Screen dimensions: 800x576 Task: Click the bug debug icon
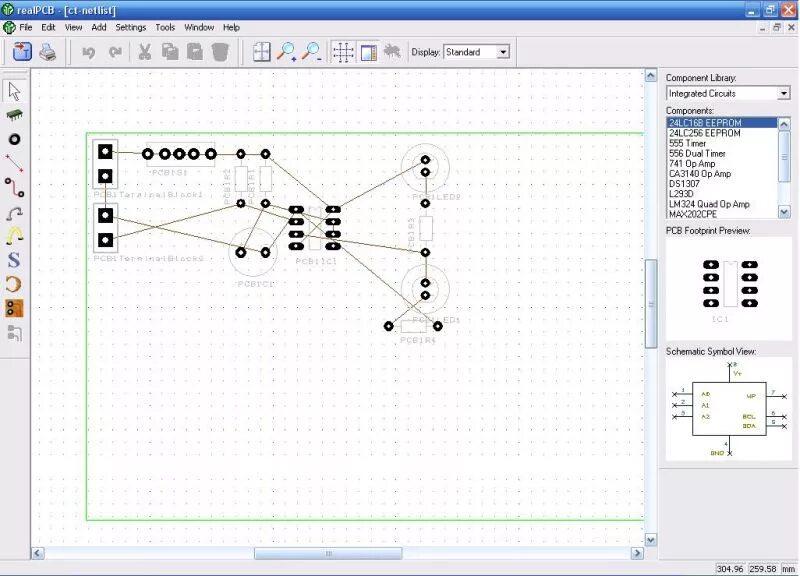pyautogui.click(x=392, y=51)
